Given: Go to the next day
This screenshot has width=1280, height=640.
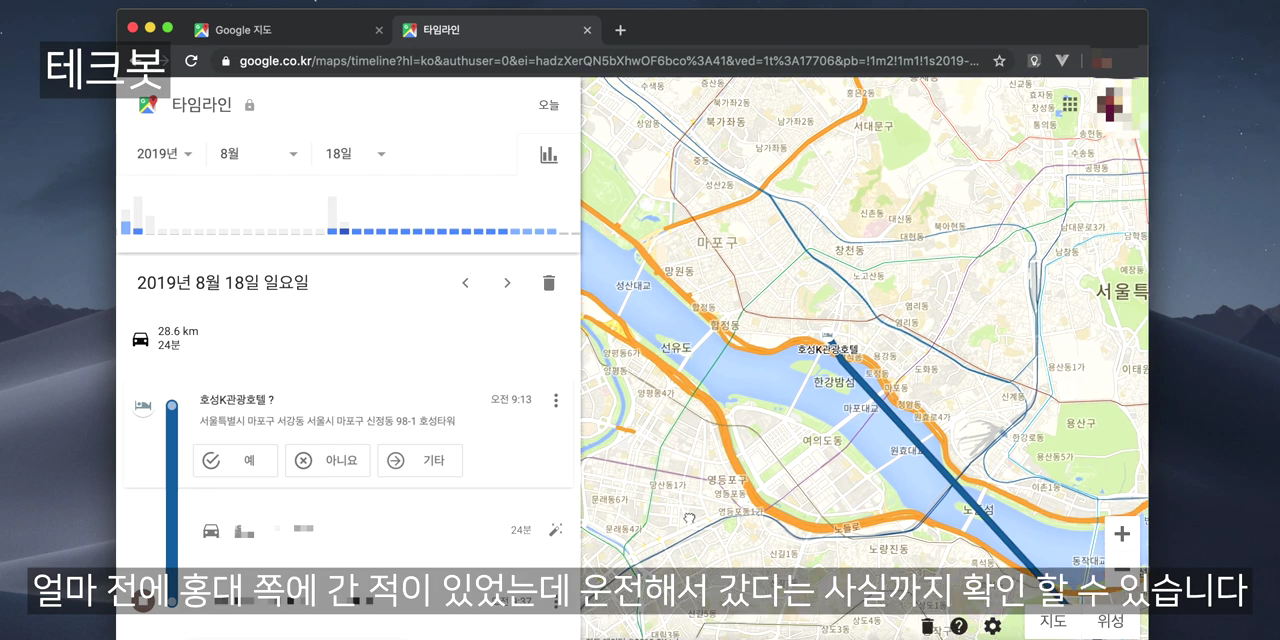Looking at the screenshot, I should [507, 283].
